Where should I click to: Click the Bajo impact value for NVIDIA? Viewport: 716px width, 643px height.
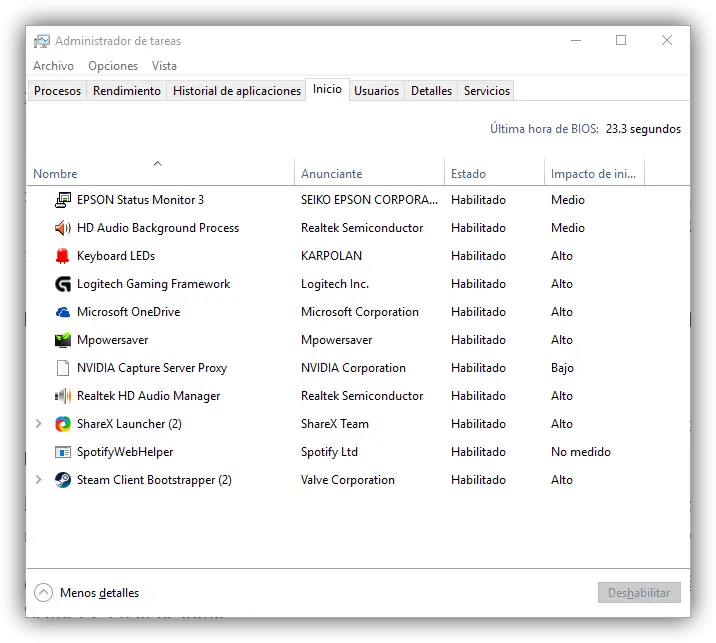(562, 368)
